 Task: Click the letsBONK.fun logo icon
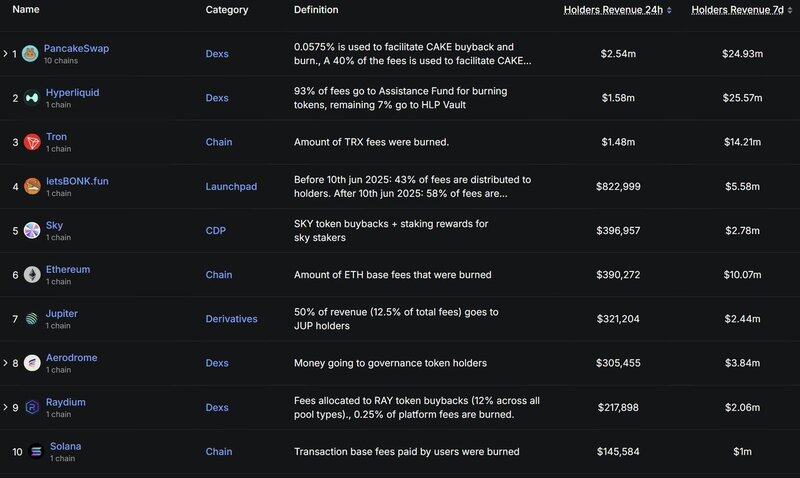[31, 186]
